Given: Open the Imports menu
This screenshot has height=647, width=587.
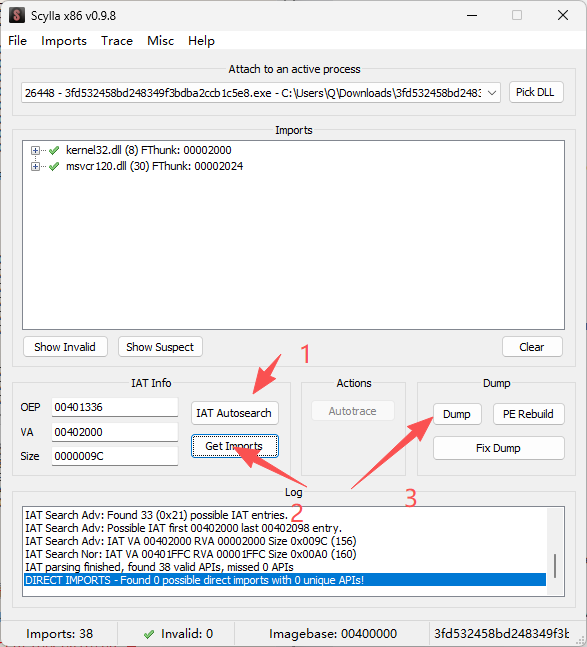Looking at the screenshot, I should click(x=64, y=41).
